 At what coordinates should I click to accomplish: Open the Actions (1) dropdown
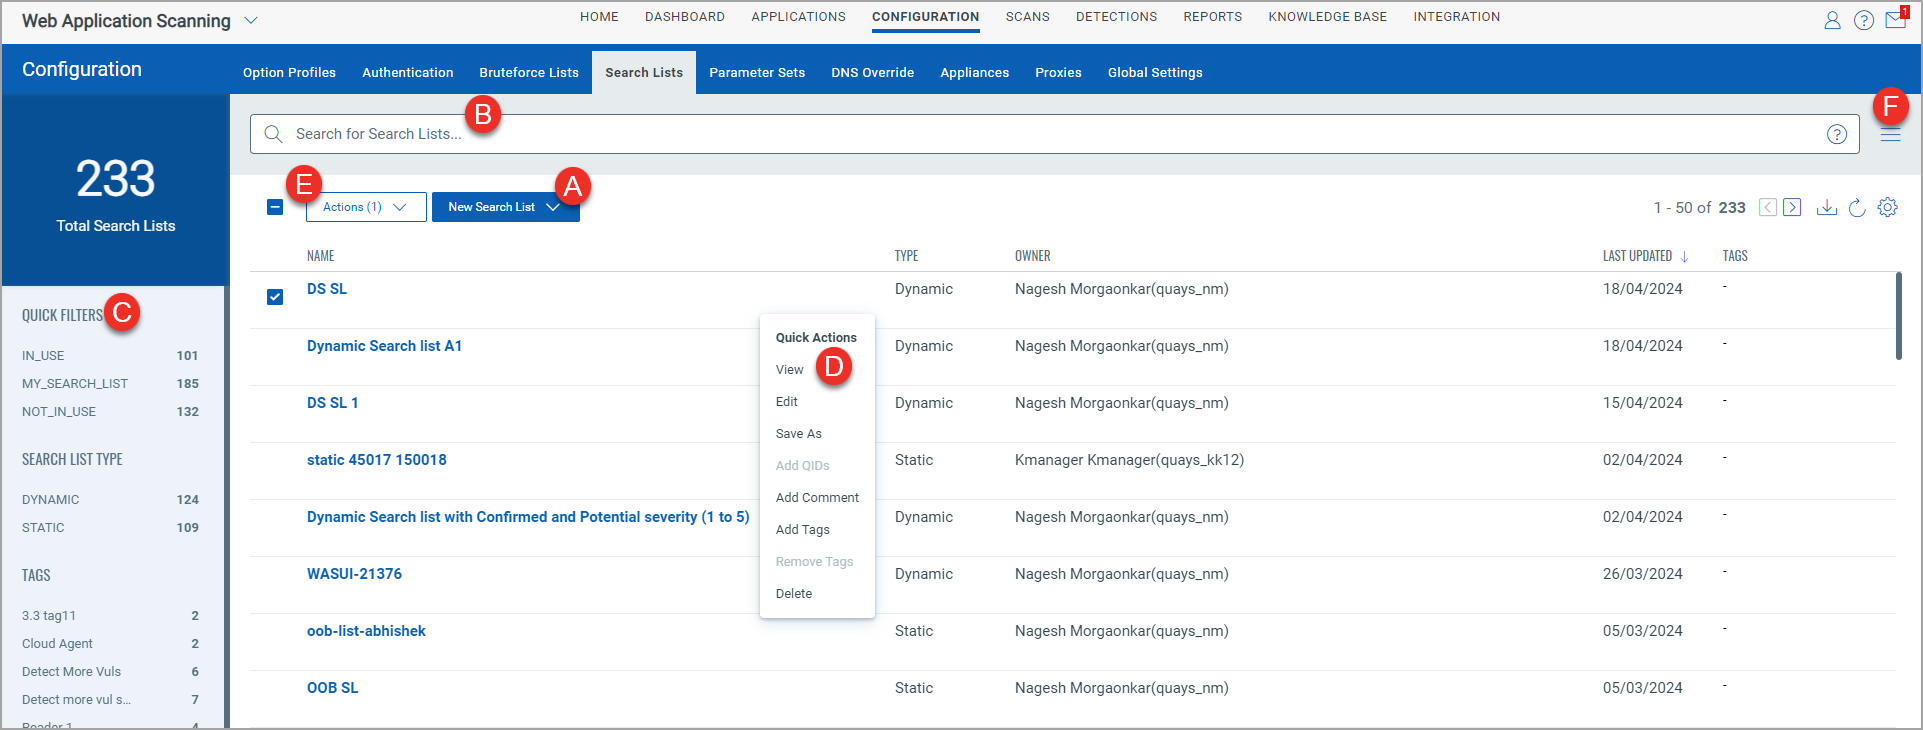click(366, 207)
